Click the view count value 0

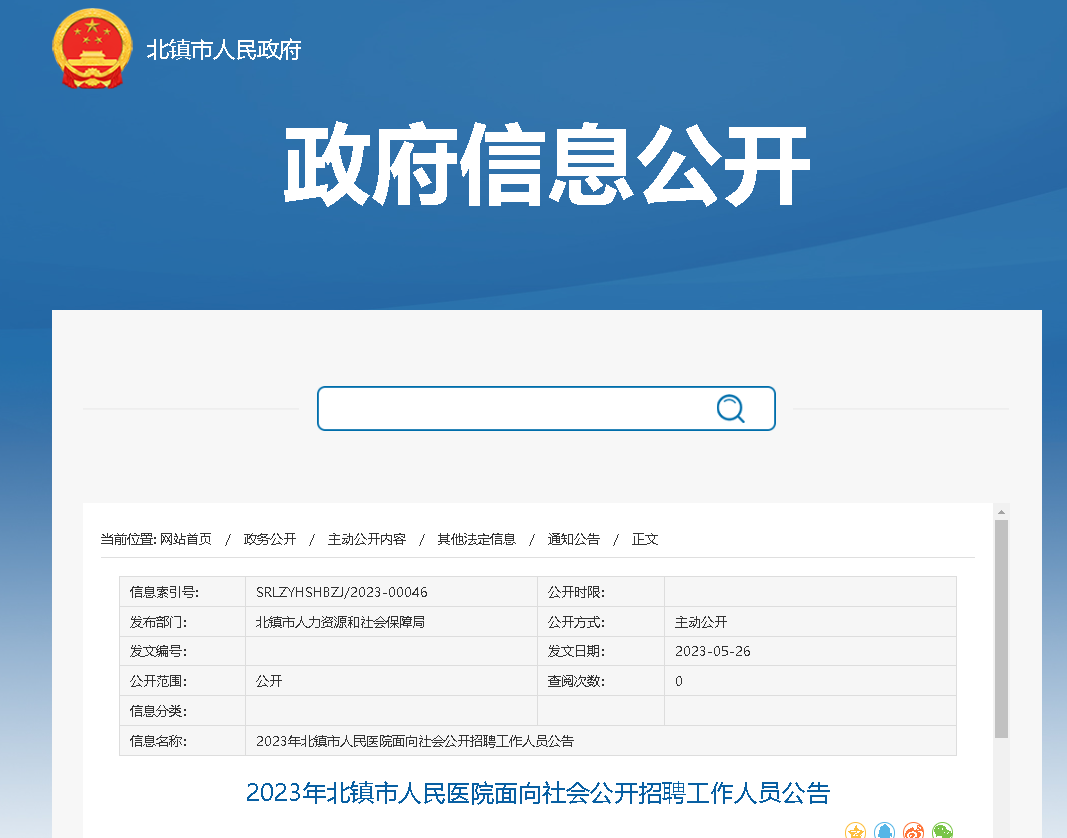click(x=678, y=681)
